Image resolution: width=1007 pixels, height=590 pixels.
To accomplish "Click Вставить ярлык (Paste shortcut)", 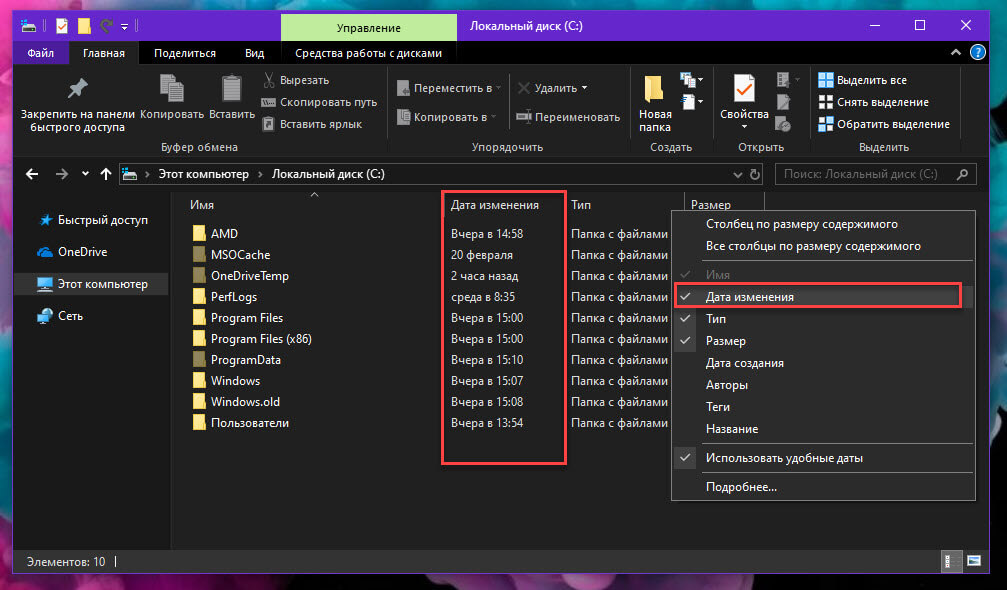I will (x=312, y=124).
